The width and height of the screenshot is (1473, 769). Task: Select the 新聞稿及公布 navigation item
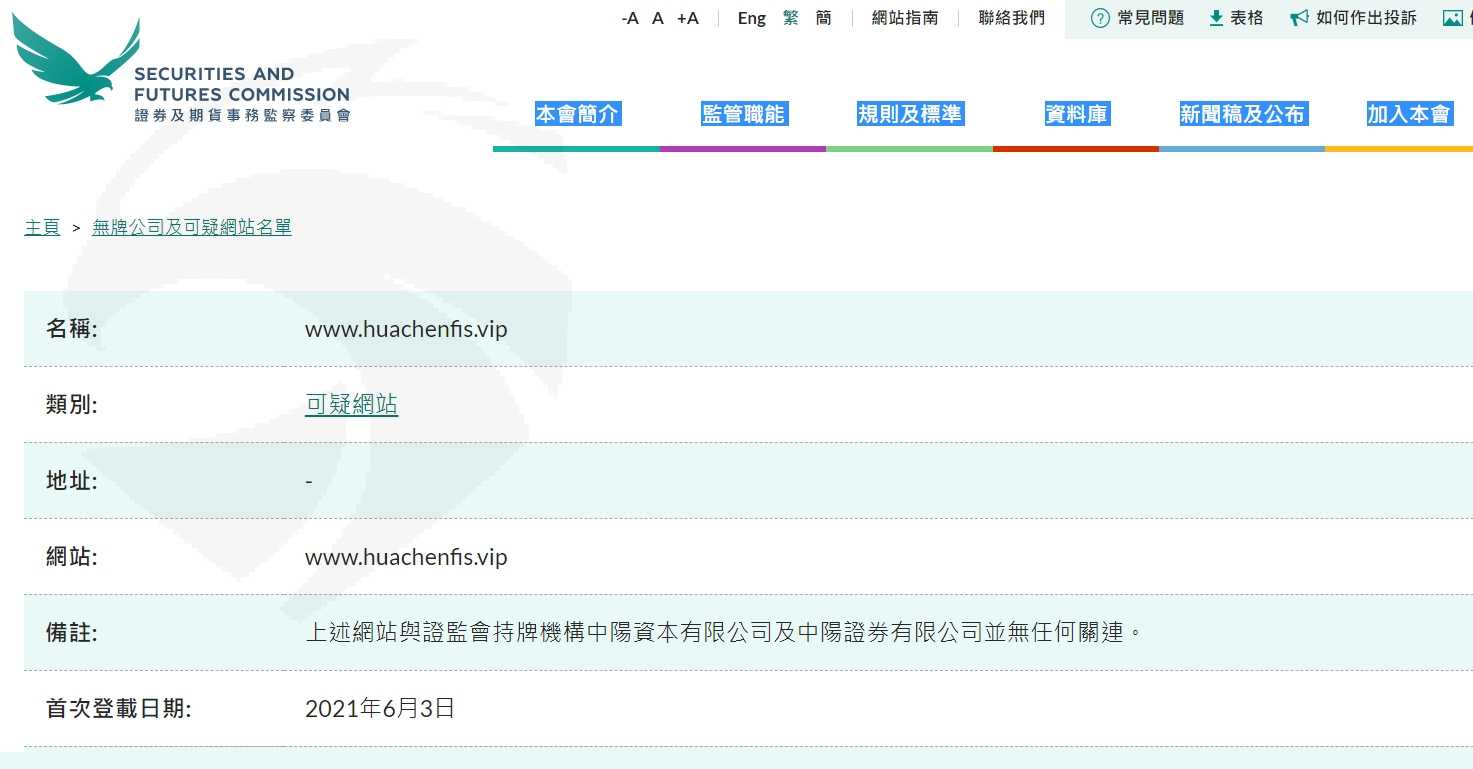click(1242, 114)
